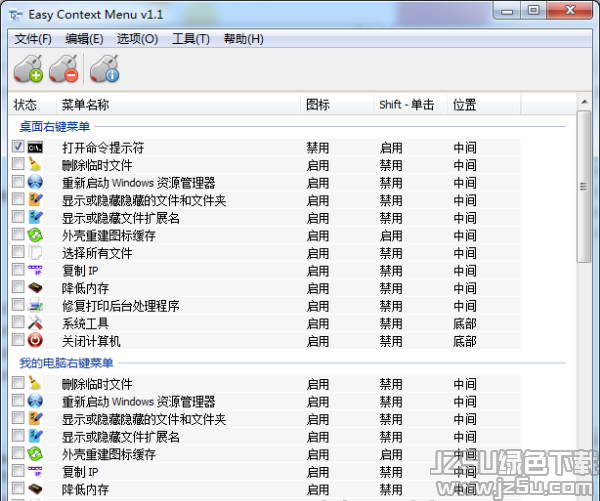Click the blank pages icon of 选择所有文件
The image size is (600, 501).
(x=35, y=253)
